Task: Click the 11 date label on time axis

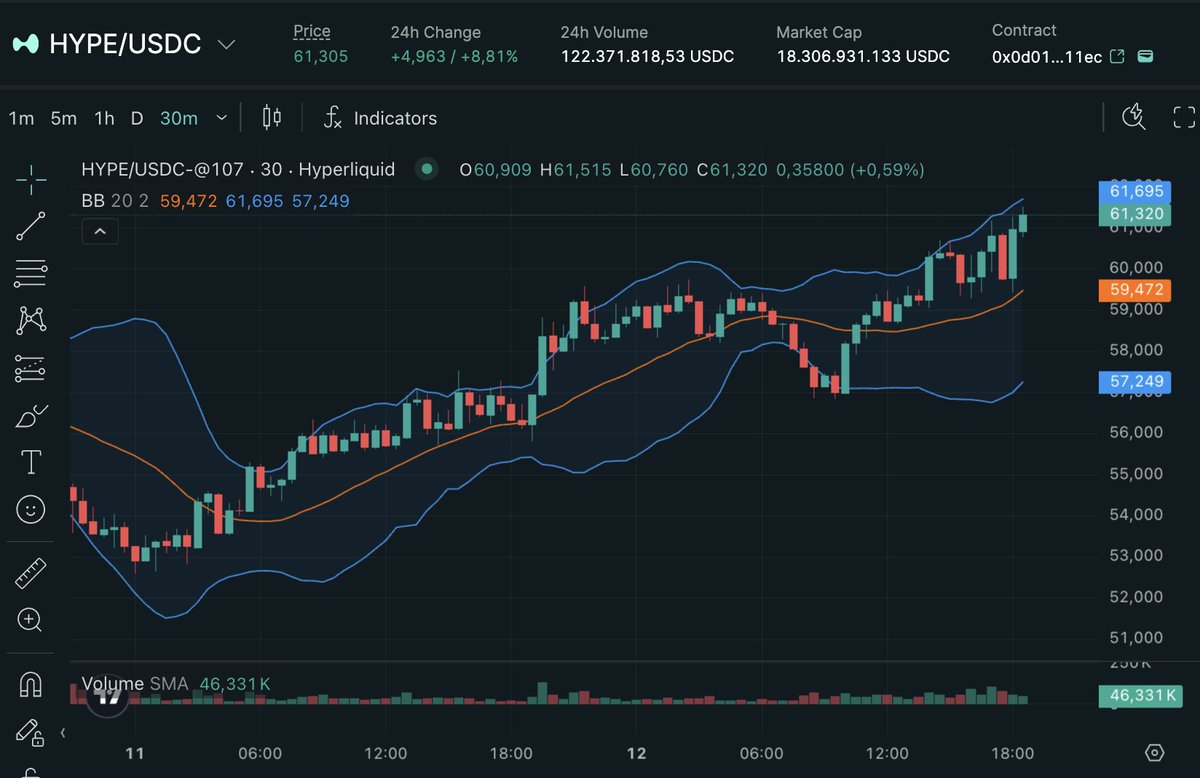Action: 136,753
